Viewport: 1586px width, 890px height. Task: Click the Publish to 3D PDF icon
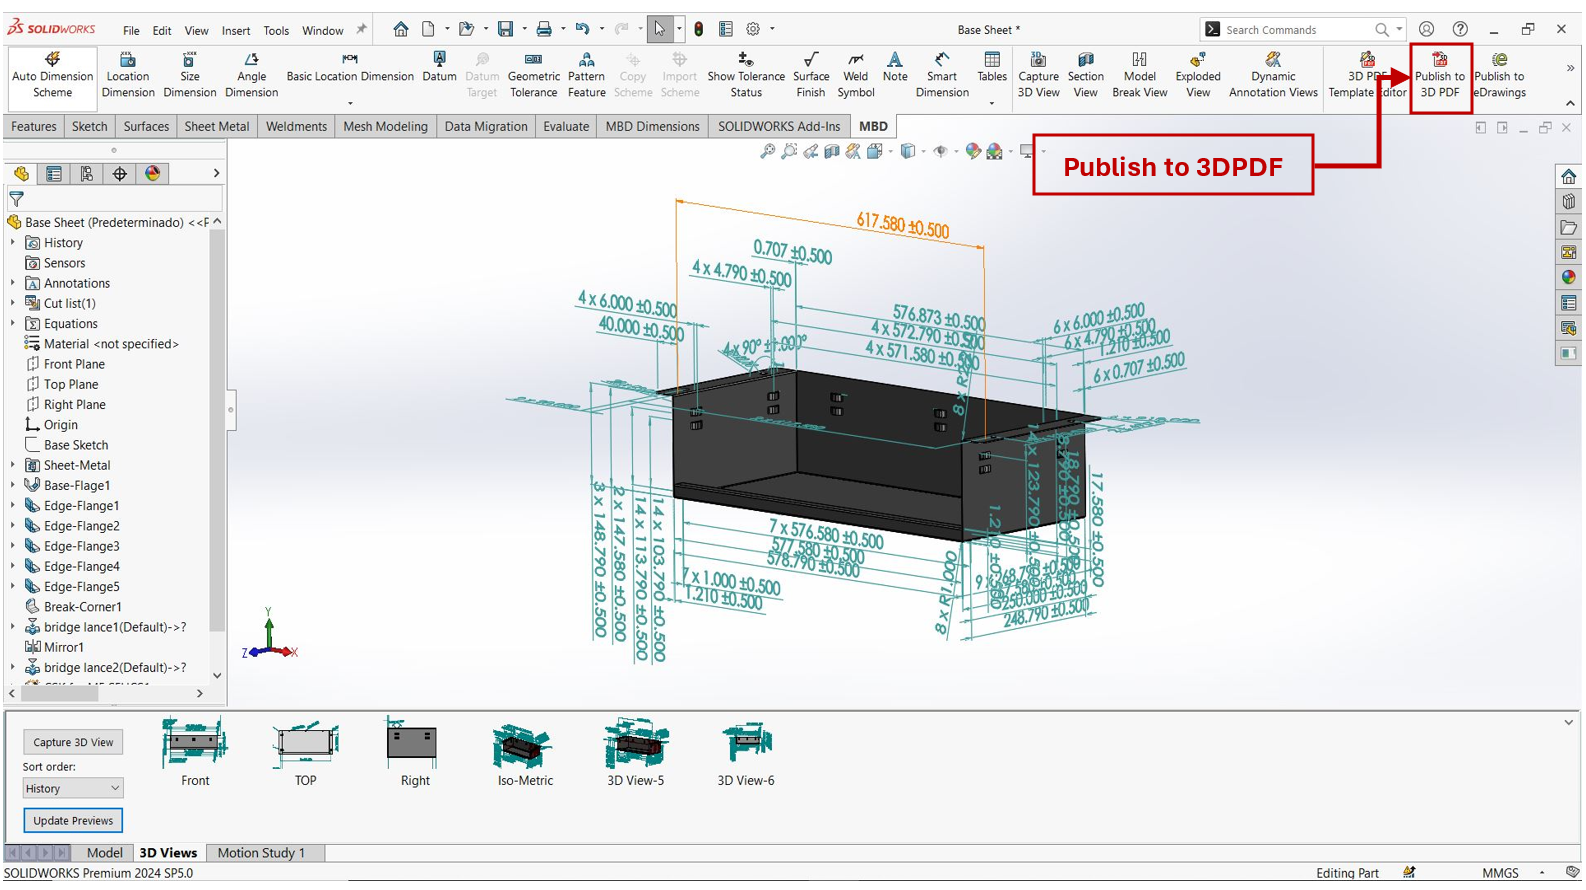point(1439,75)
